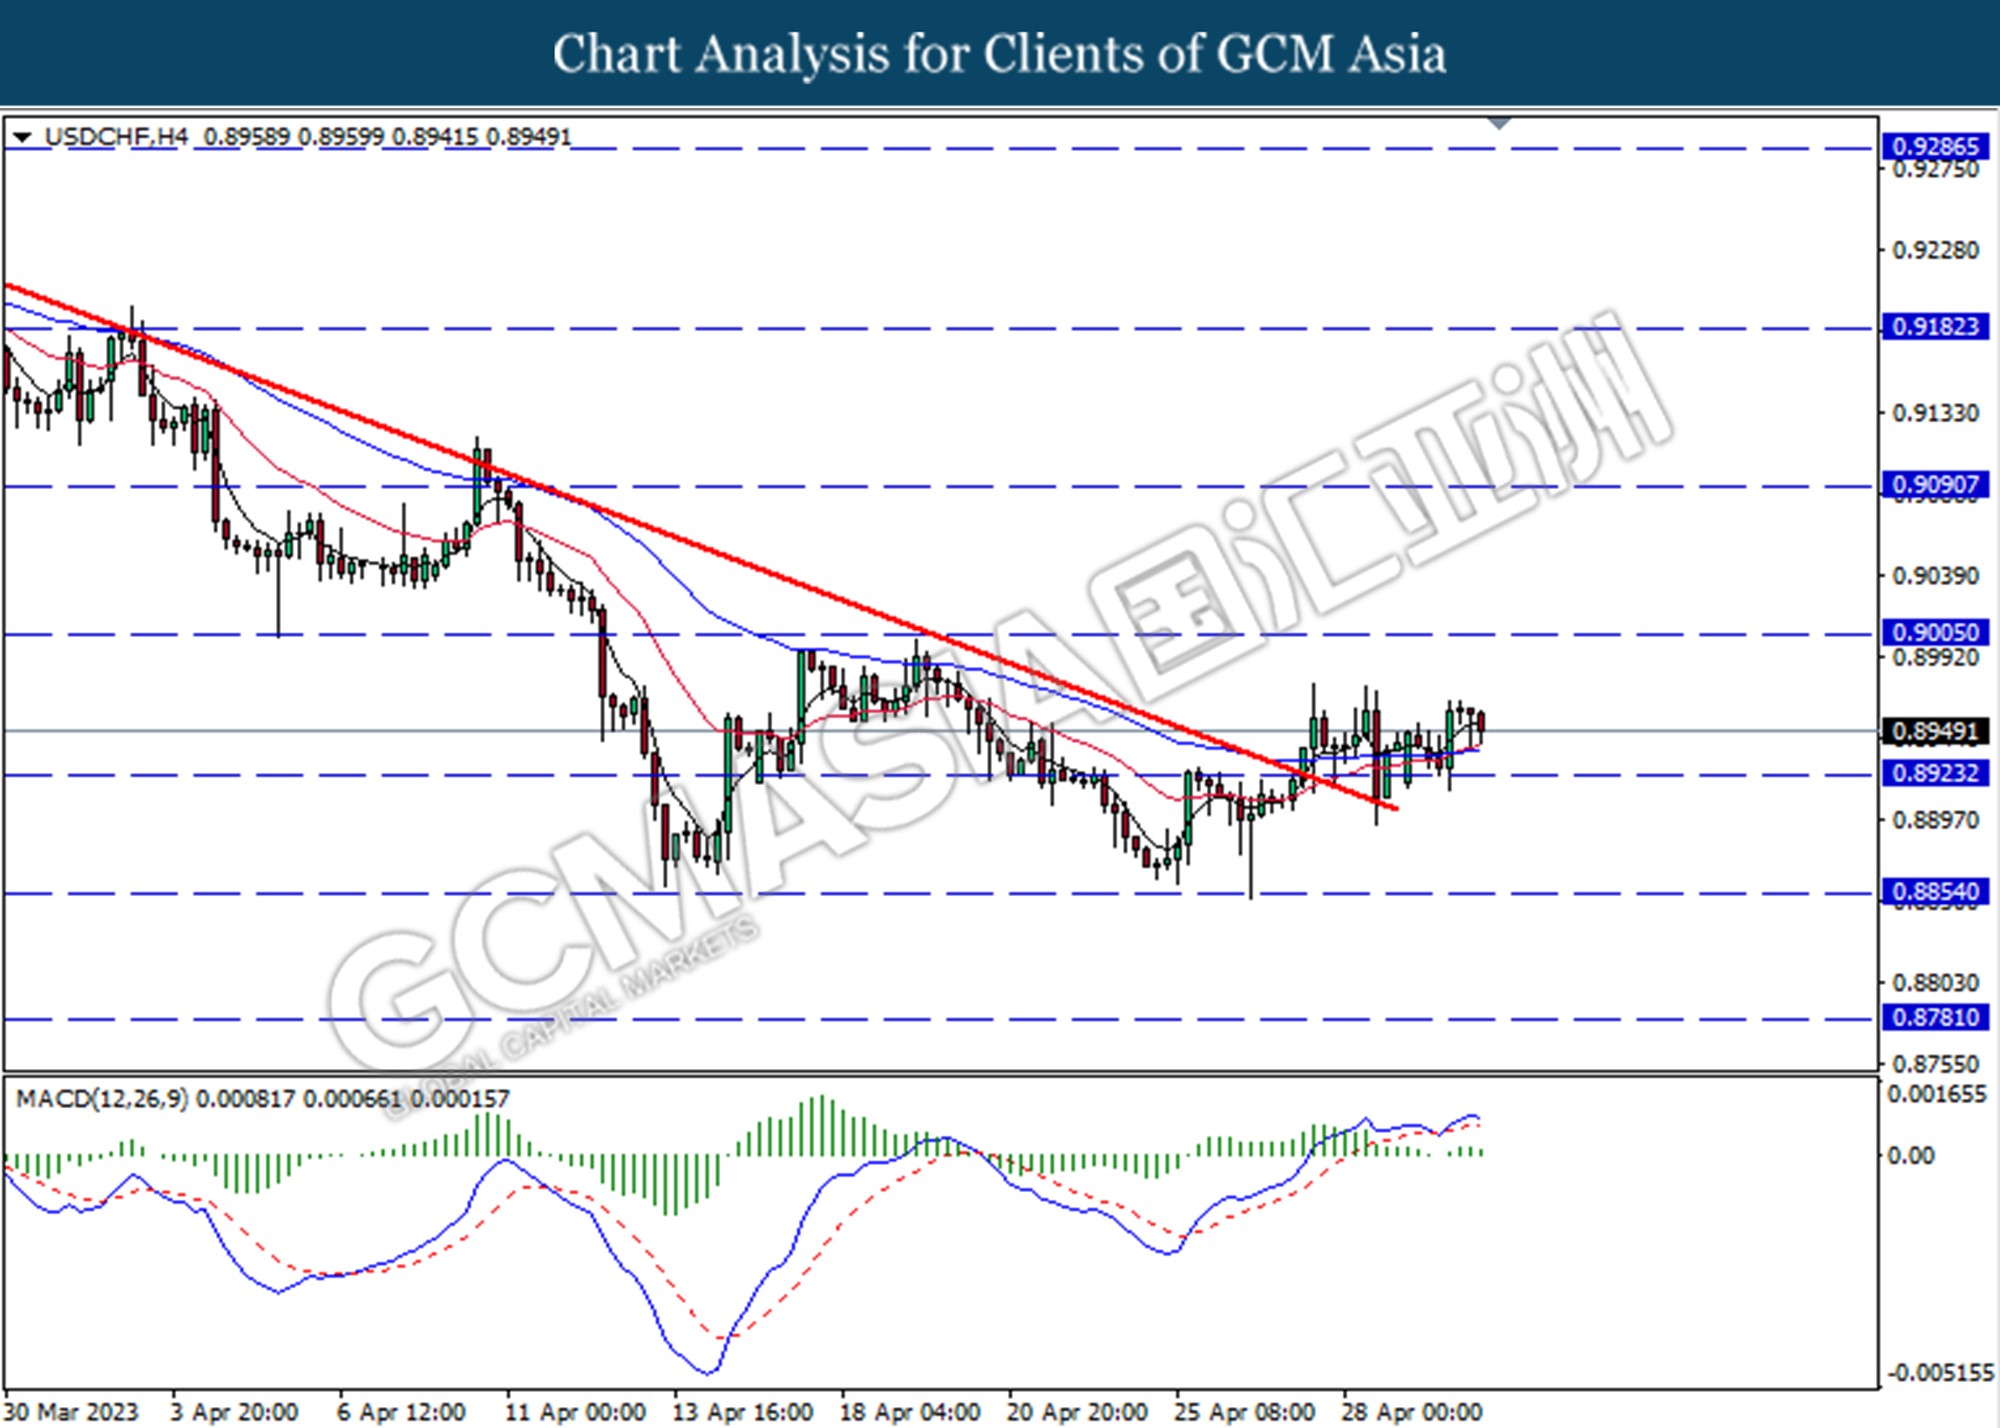Open the USDCHF,H4 chart dropdown arrow
Viewport: 2000px width, 1428px height.
pyautogui.click(x=23, y=137)
